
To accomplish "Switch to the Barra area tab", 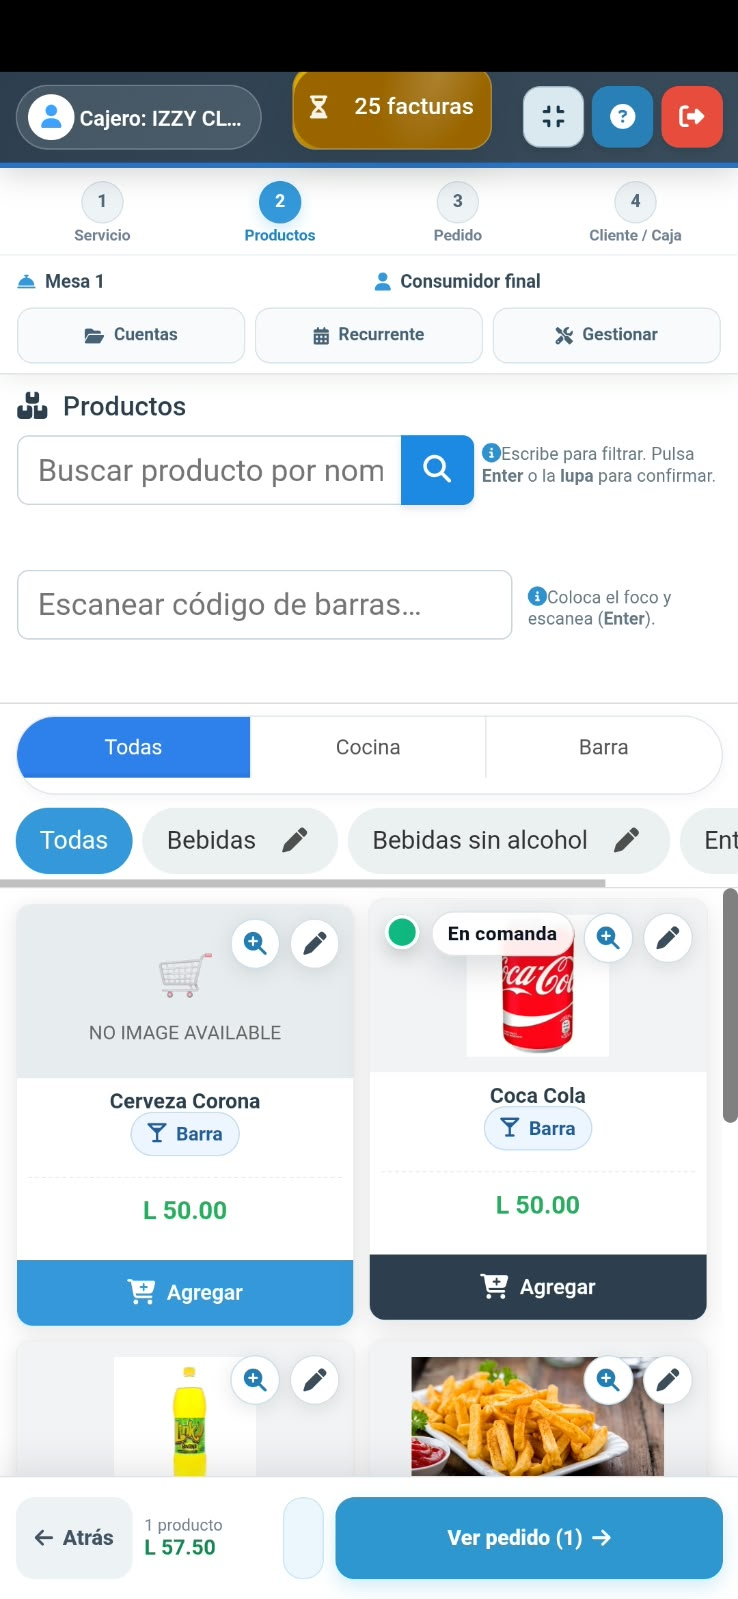I will [x=604, y=747].
